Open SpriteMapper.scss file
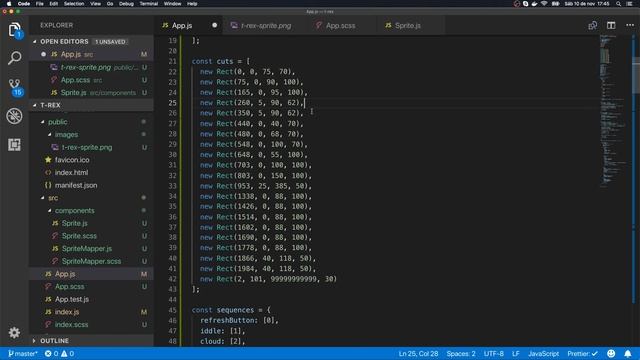 91,261
